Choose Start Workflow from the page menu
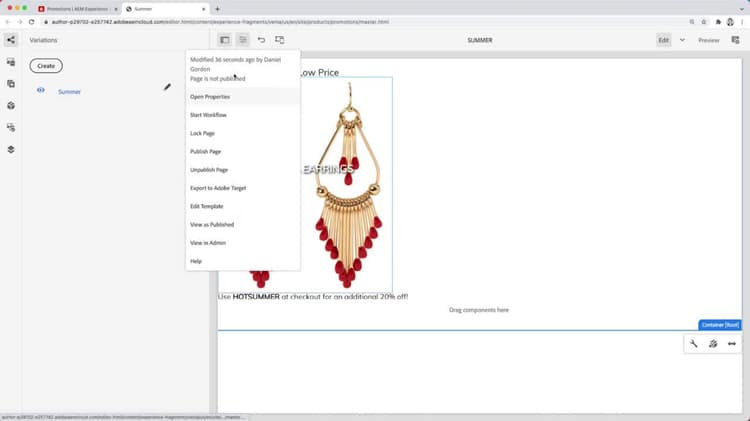This screenshot has height=421, width=750. (243, 115)
